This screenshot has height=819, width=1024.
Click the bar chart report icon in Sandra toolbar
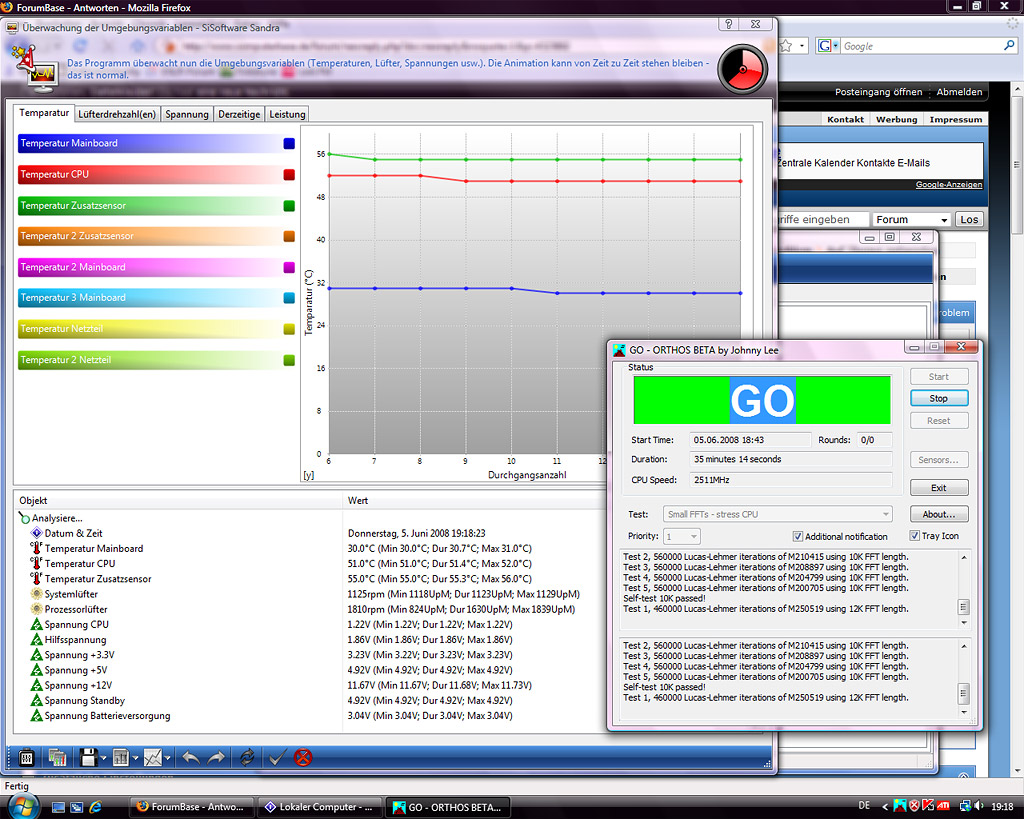point(121,758)
